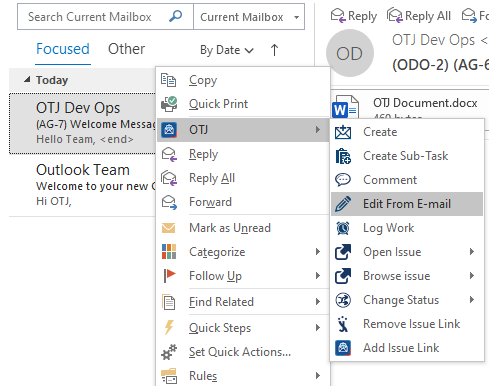
Task: Click the Word document attachment icon
Action: (x=345, y=106)
